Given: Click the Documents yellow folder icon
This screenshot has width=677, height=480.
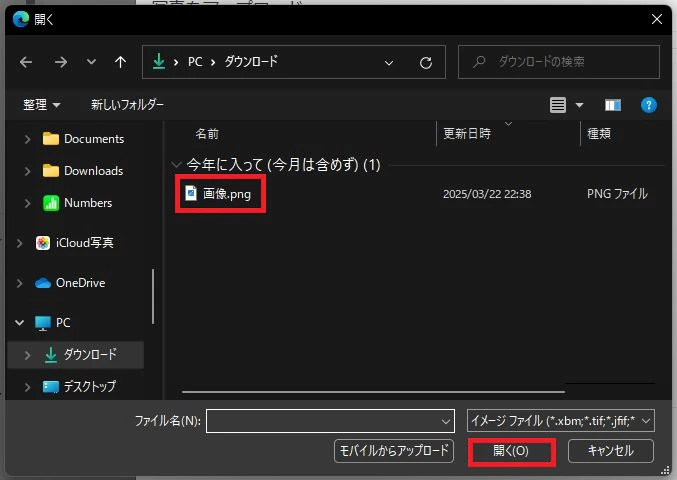Looking at the screenshot, I should (51, 139).
